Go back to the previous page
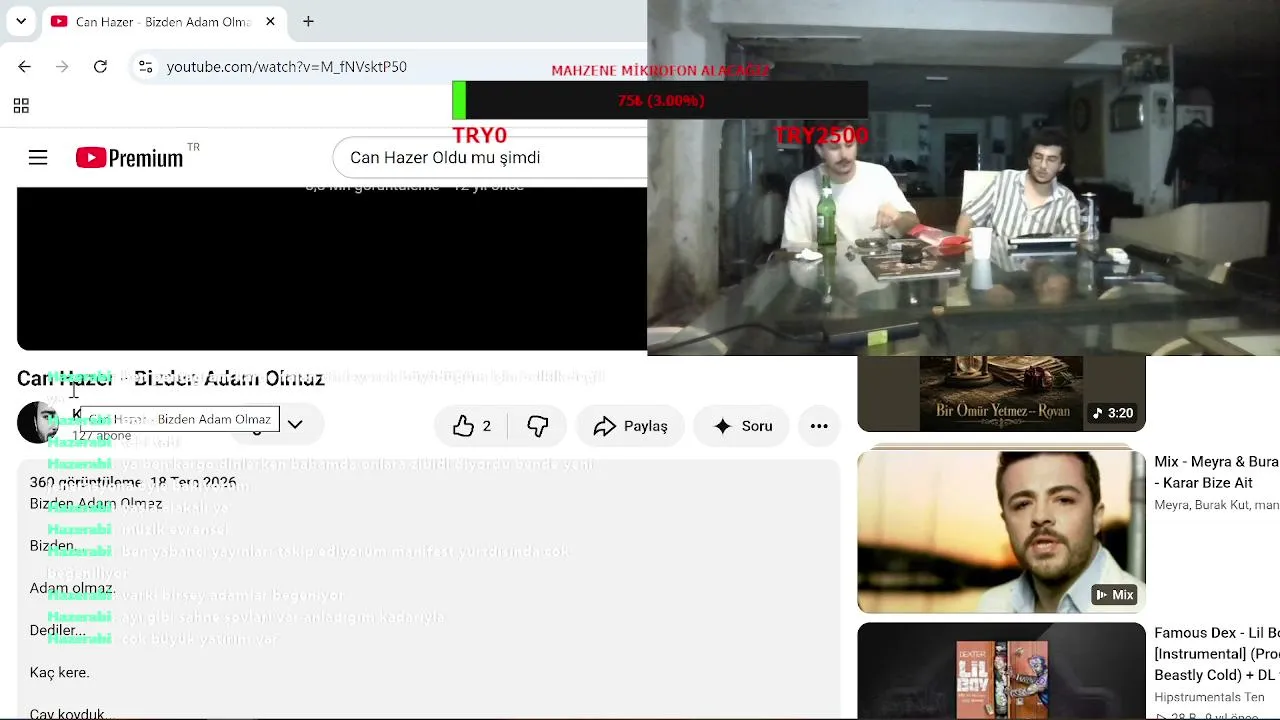 click(24, 66)
